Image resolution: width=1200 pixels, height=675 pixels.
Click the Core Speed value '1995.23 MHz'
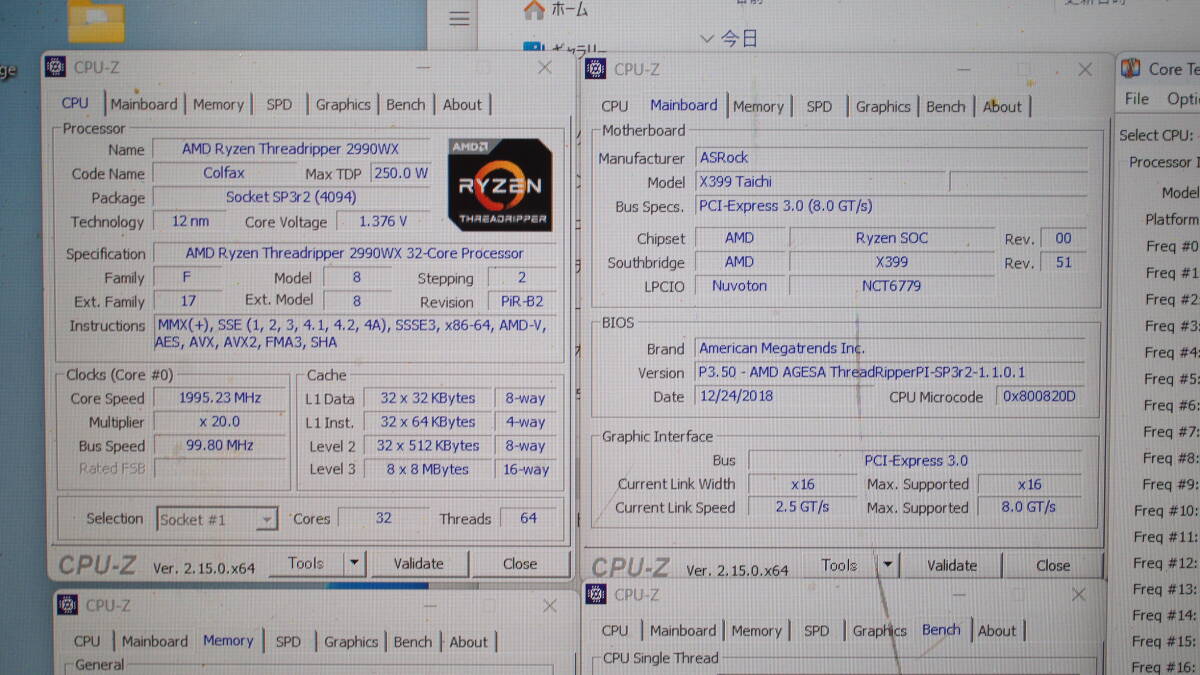click(219, 398)
